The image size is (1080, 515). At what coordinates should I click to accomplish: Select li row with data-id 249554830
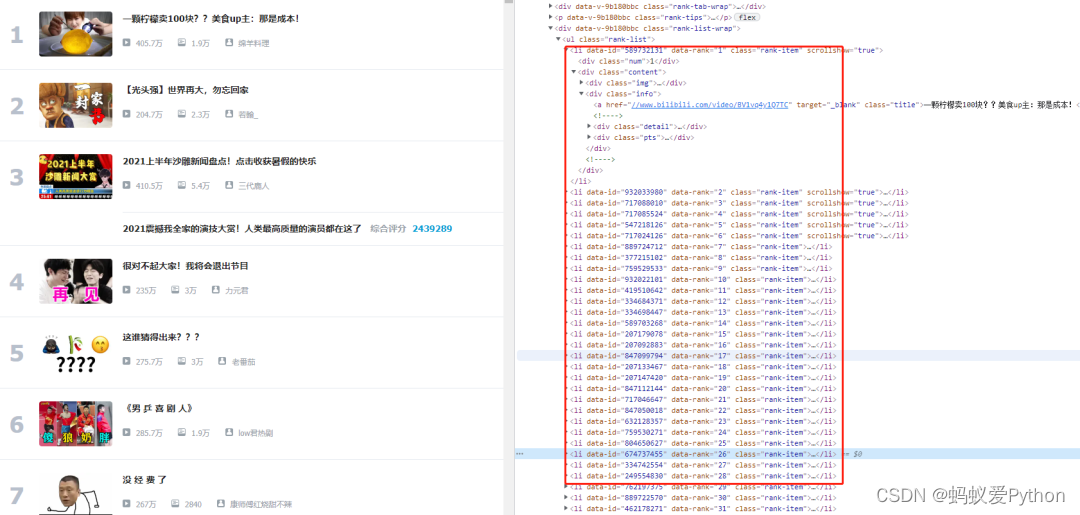703,476
